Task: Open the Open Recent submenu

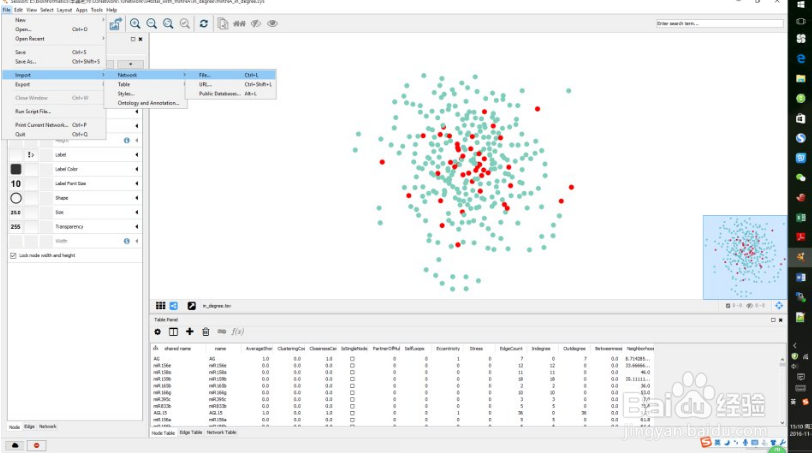Action: click(54, 39)
